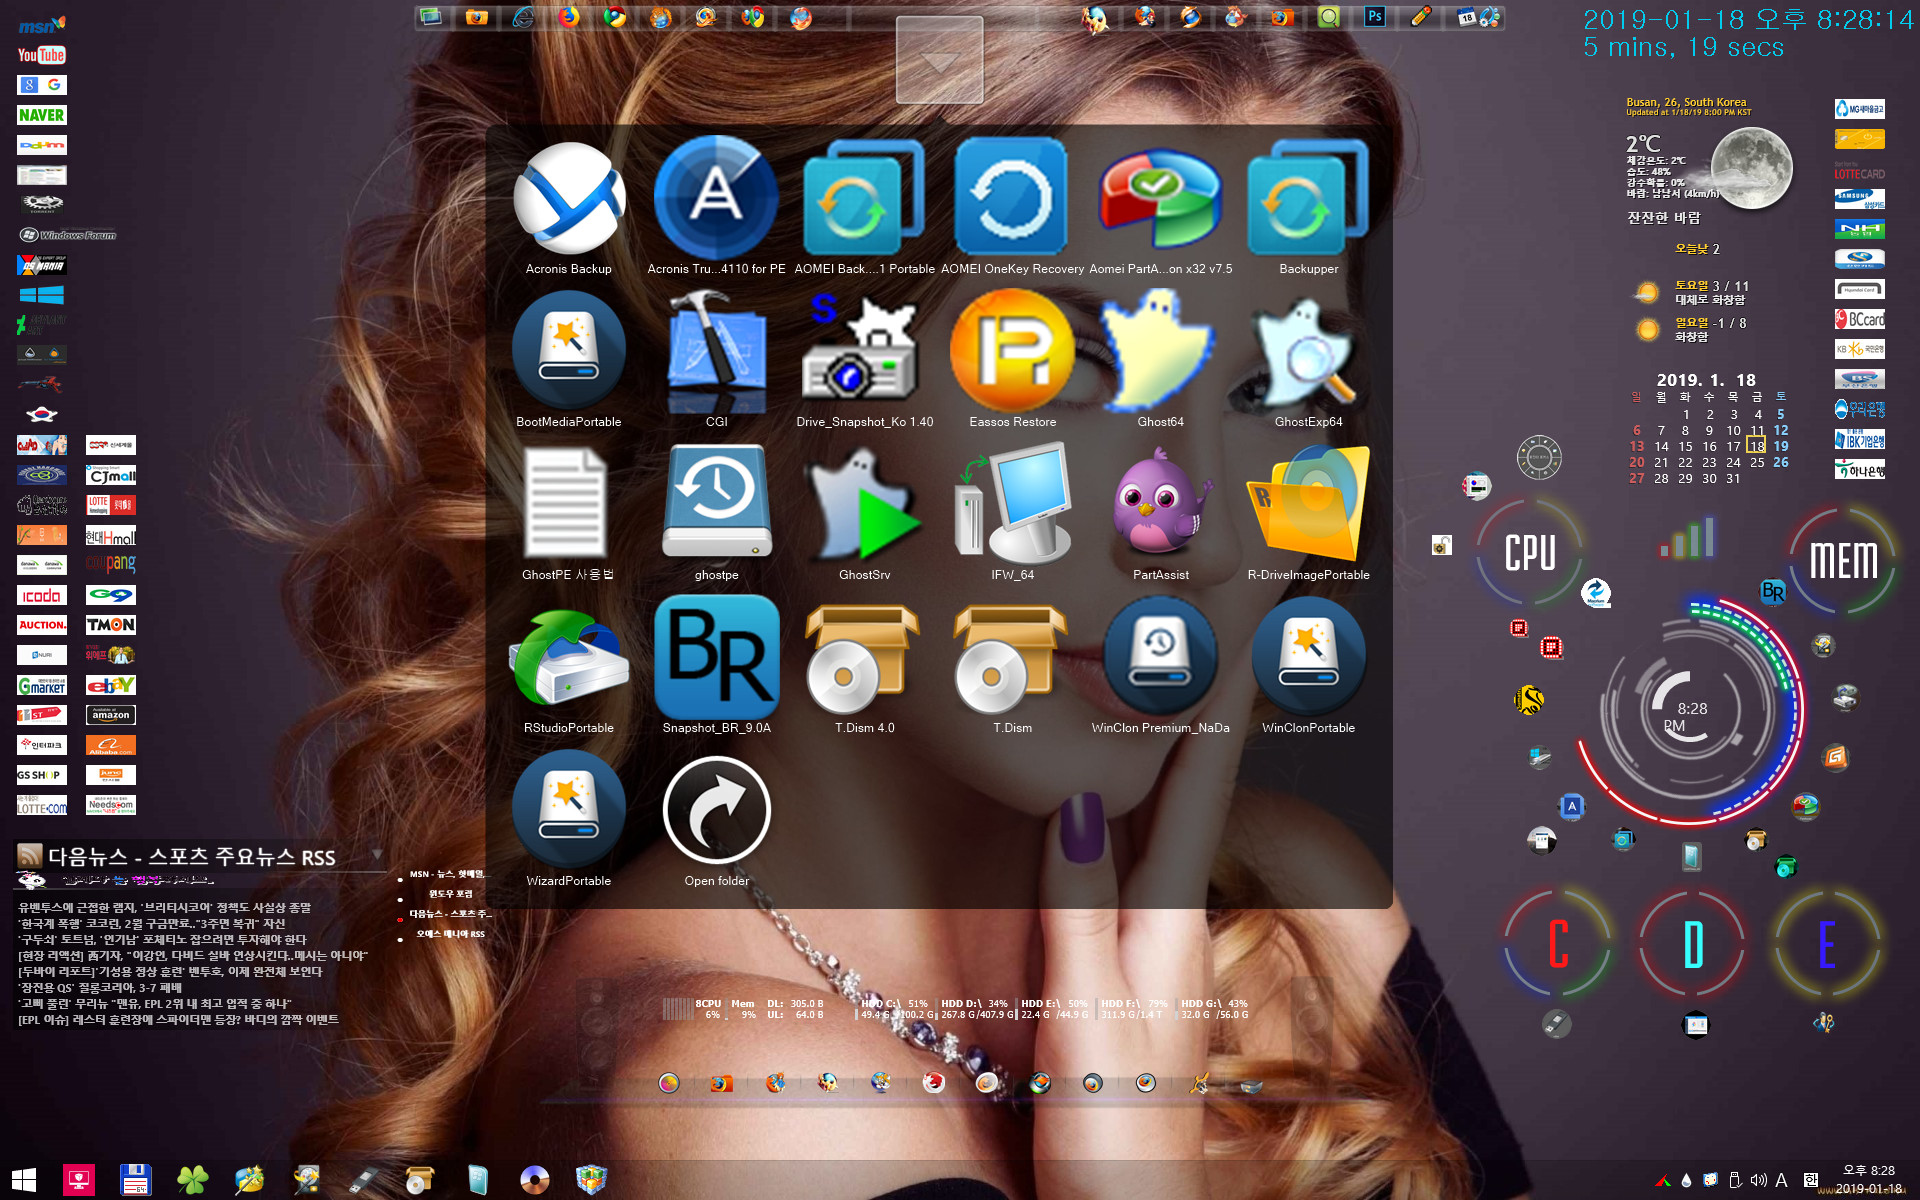
Task: Launch the Backupper icon
Action: click(1308, 198)
